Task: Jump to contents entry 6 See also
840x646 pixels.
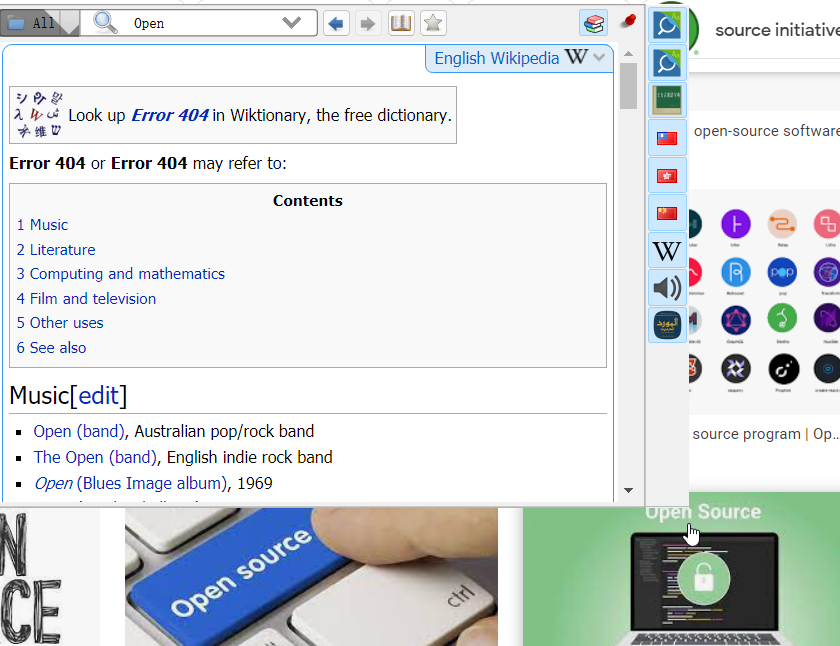Action: tap(51, 348)
